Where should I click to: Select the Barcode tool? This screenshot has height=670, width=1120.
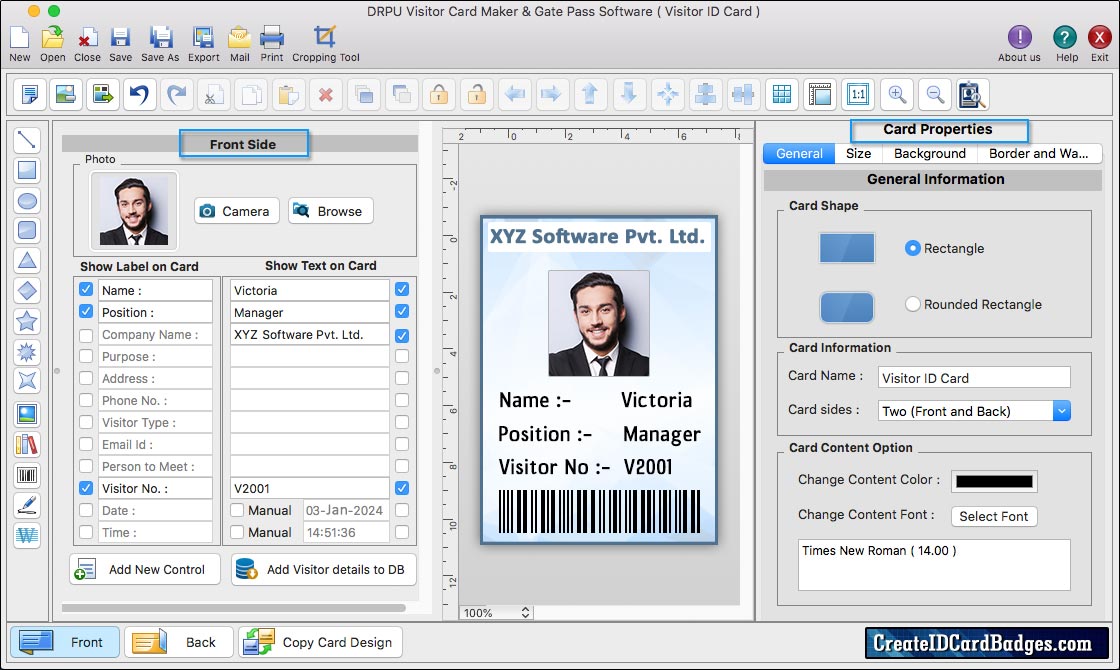click(27, 475)
